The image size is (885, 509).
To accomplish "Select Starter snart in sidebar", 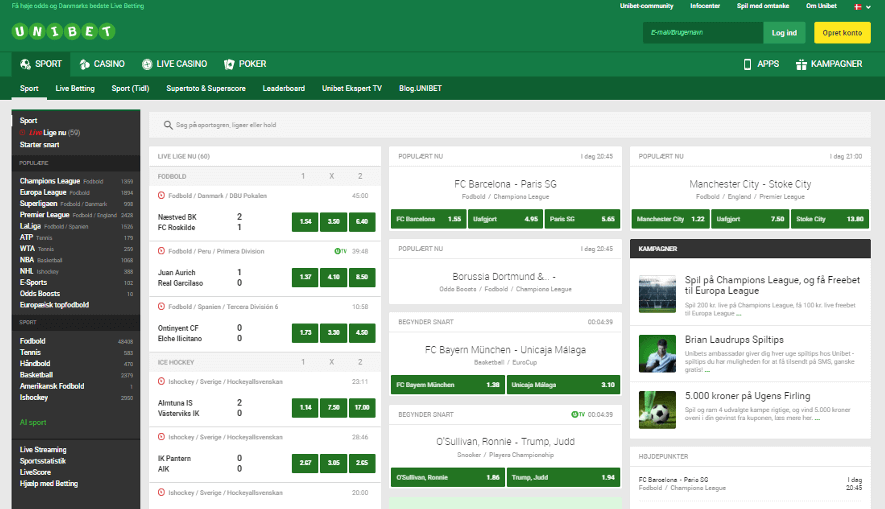I will (40, 144).
